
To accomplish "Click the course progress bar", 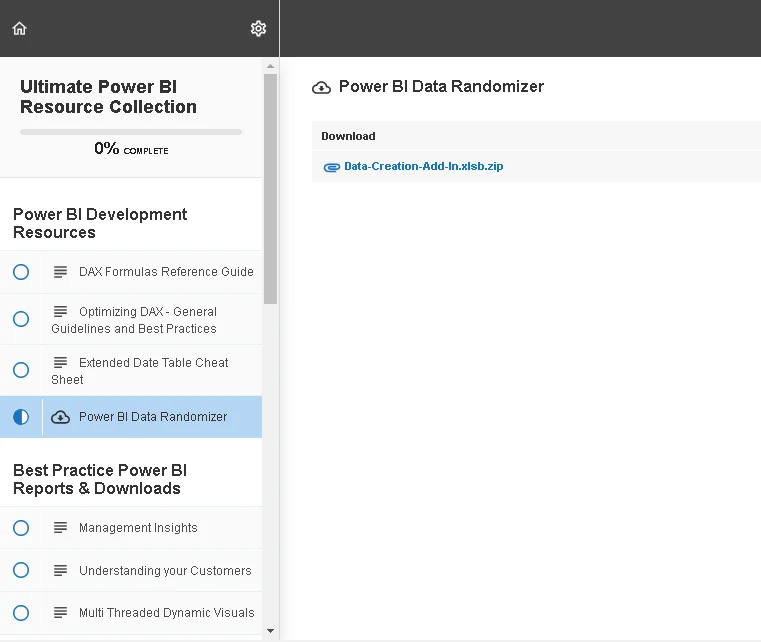I will click(131, 132).
